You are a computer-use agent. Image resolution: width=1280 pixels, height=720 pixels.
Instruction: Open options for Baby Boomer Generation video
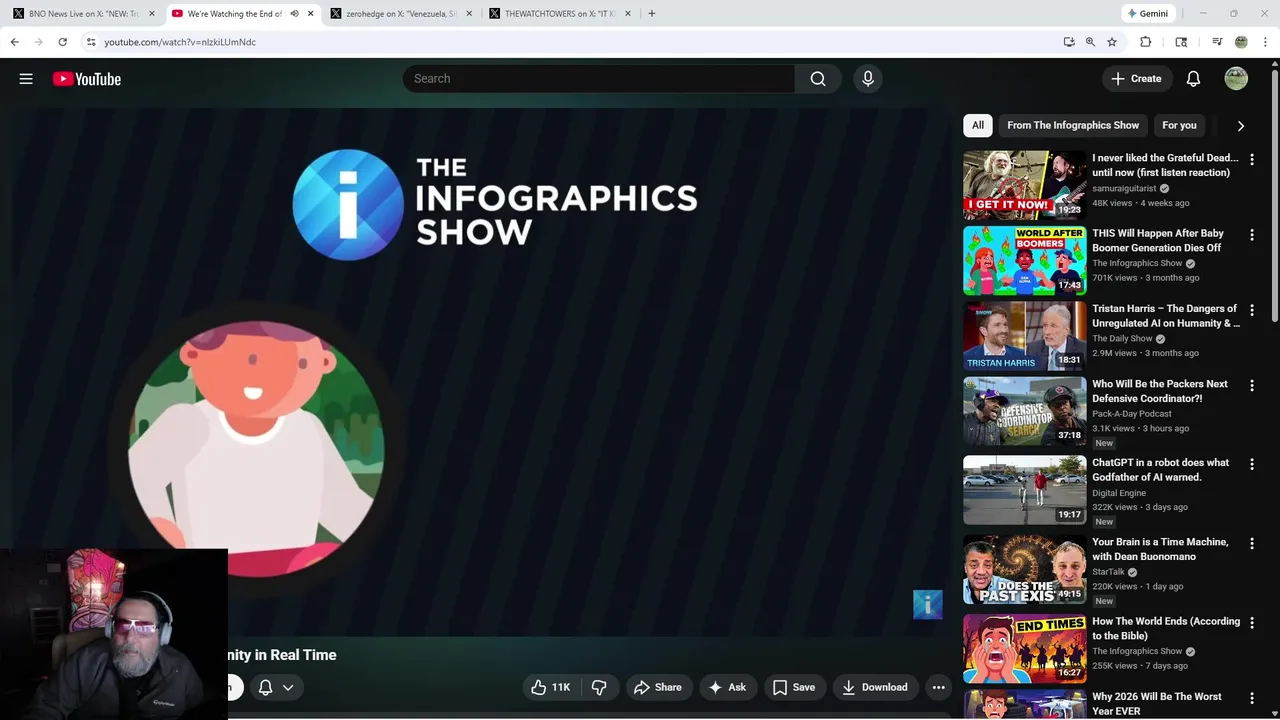click(1252, 234)
